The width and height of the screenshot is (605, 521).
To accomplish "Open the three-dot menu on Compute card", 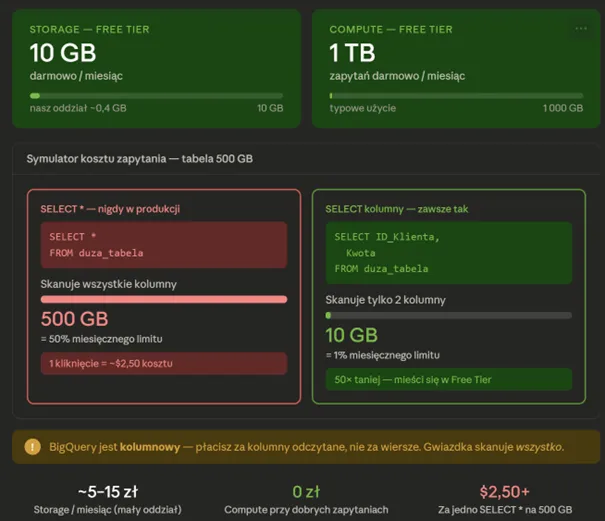I will 581,29.
